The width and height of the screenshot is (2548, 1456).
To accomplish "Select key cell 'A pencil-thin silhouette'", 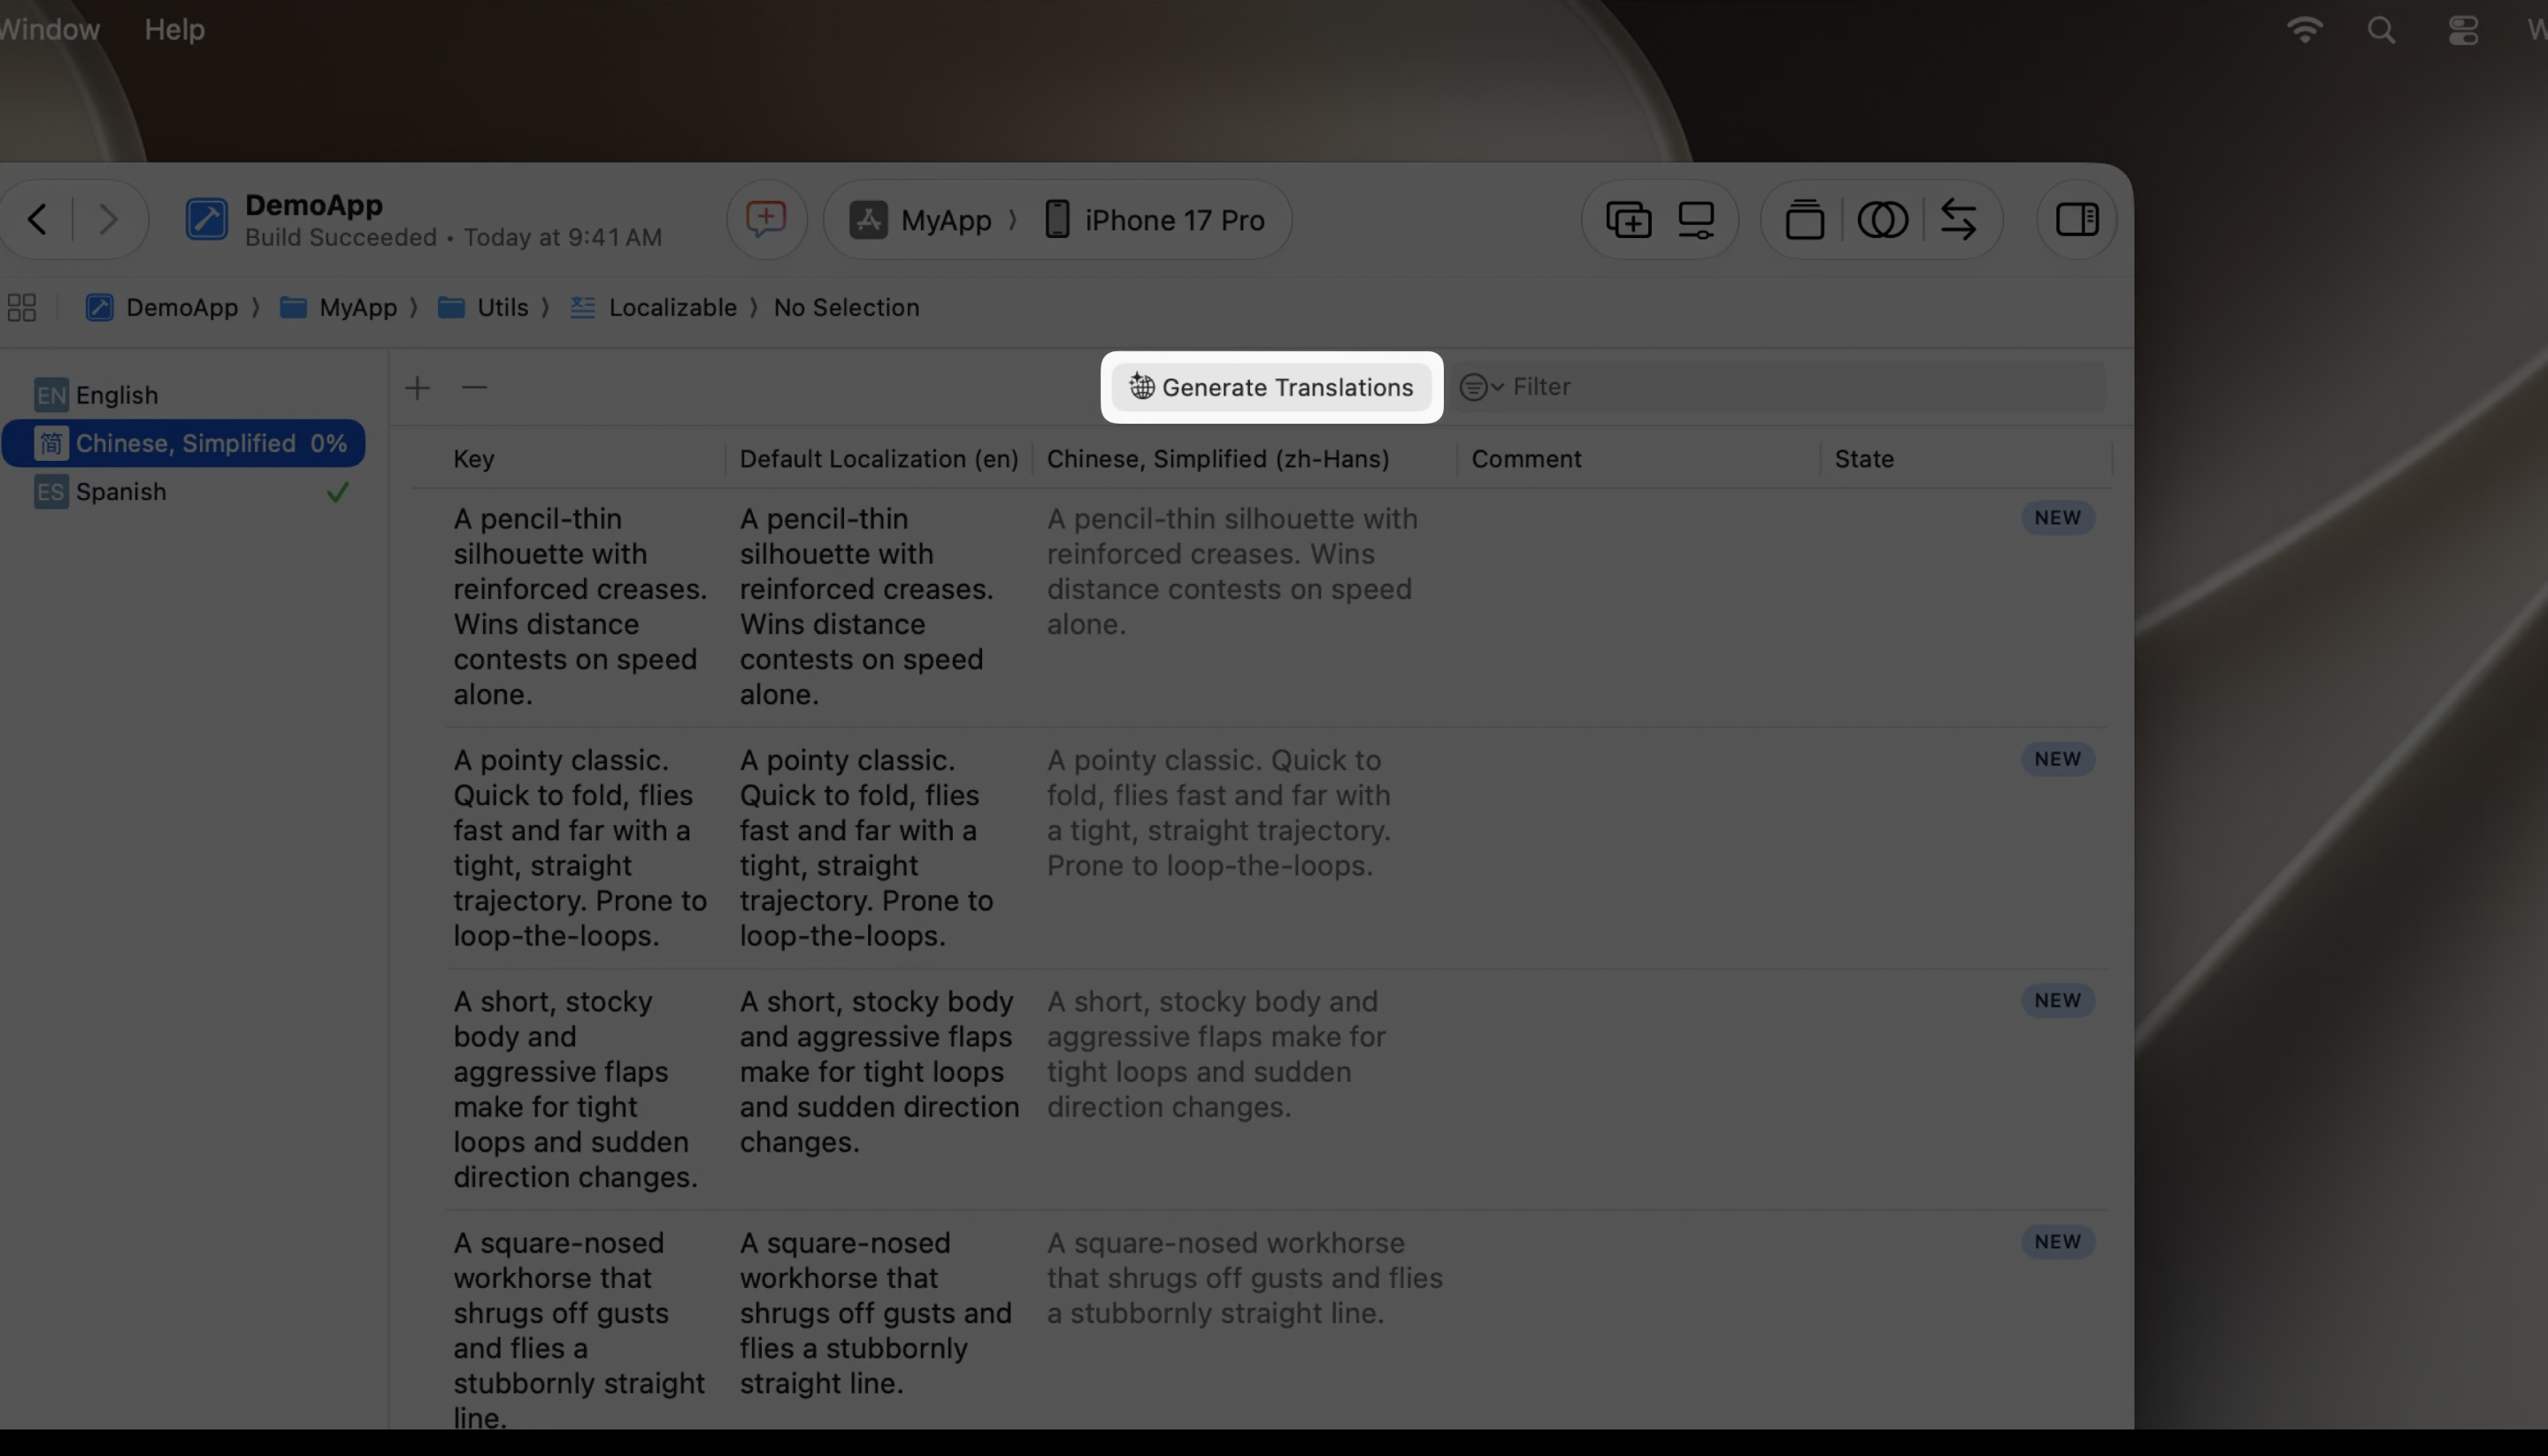I will point(580,606).
